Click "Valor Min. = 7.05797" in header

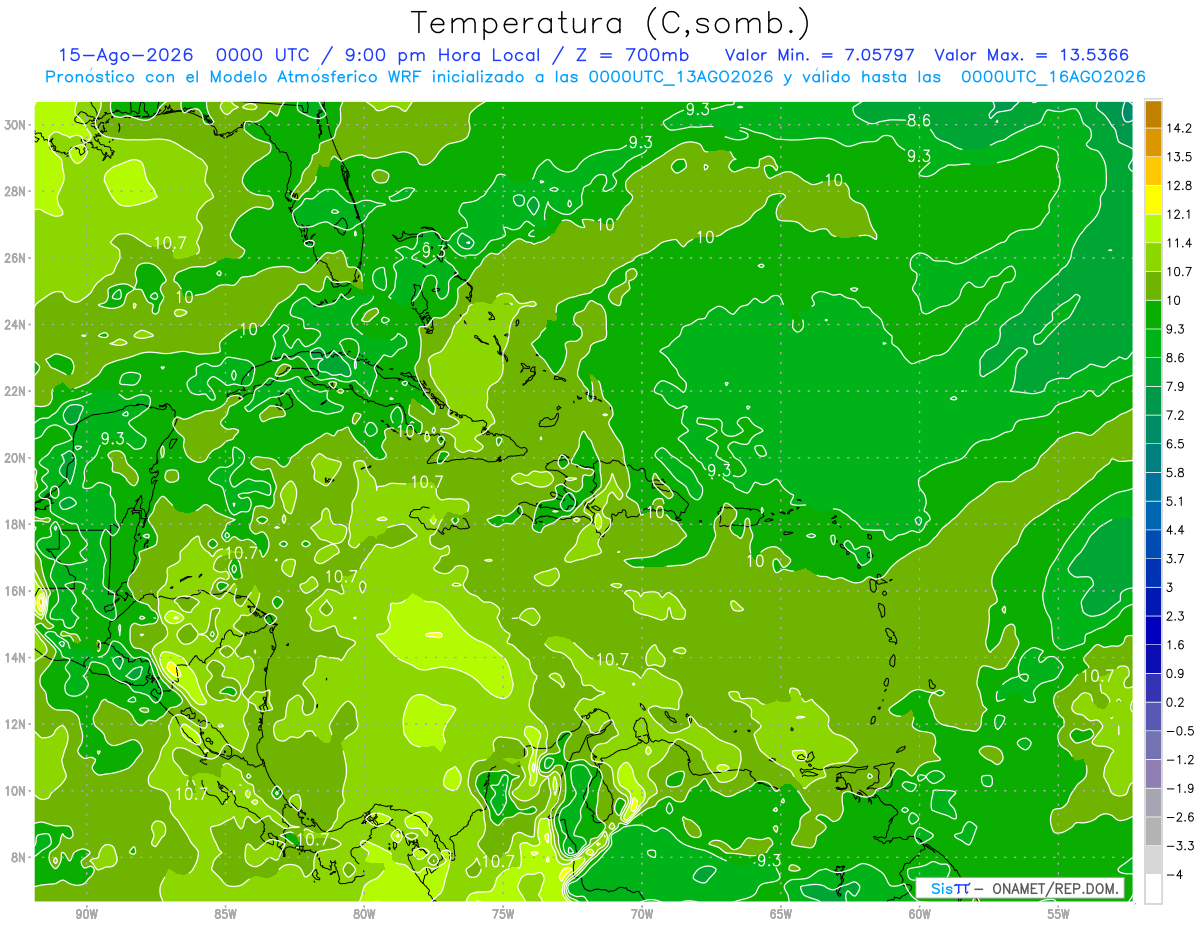click(822, 56)
